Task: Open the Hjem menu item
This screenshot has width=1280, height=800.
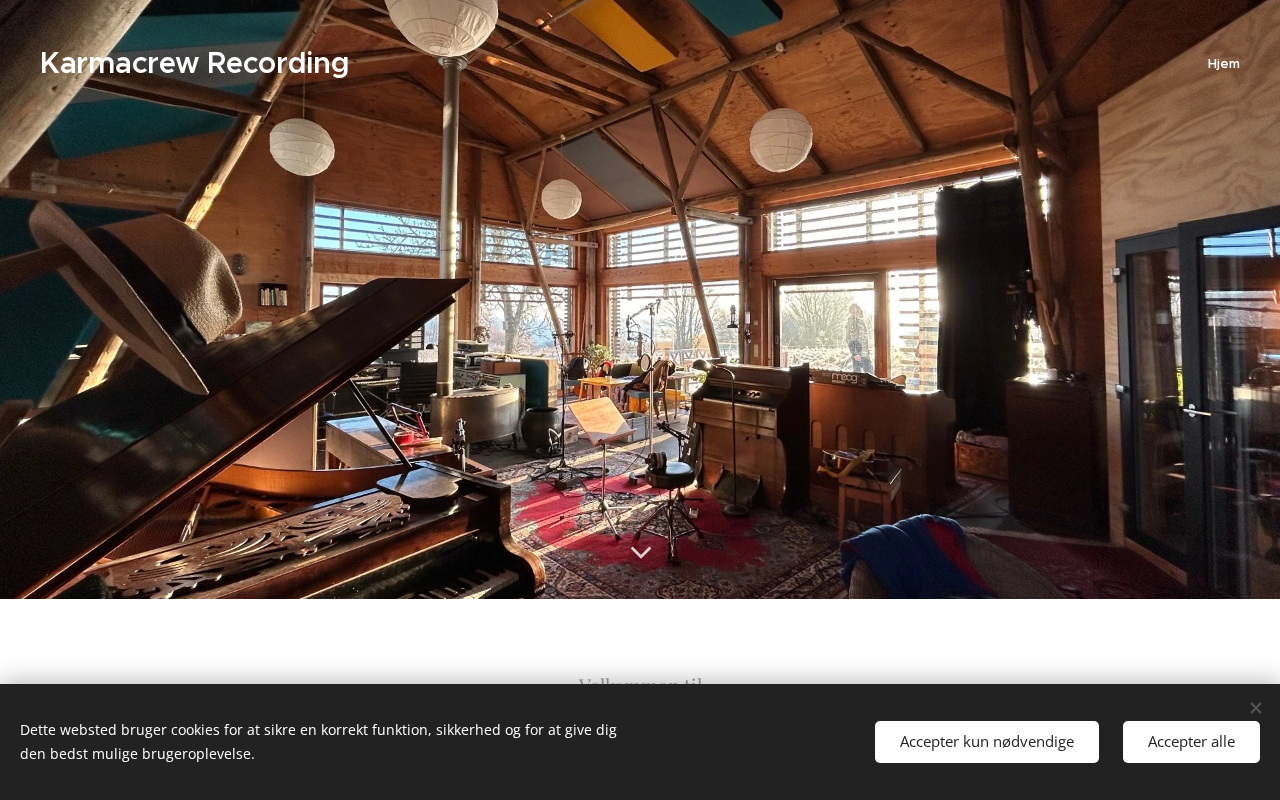Action: click(1223, 63)
